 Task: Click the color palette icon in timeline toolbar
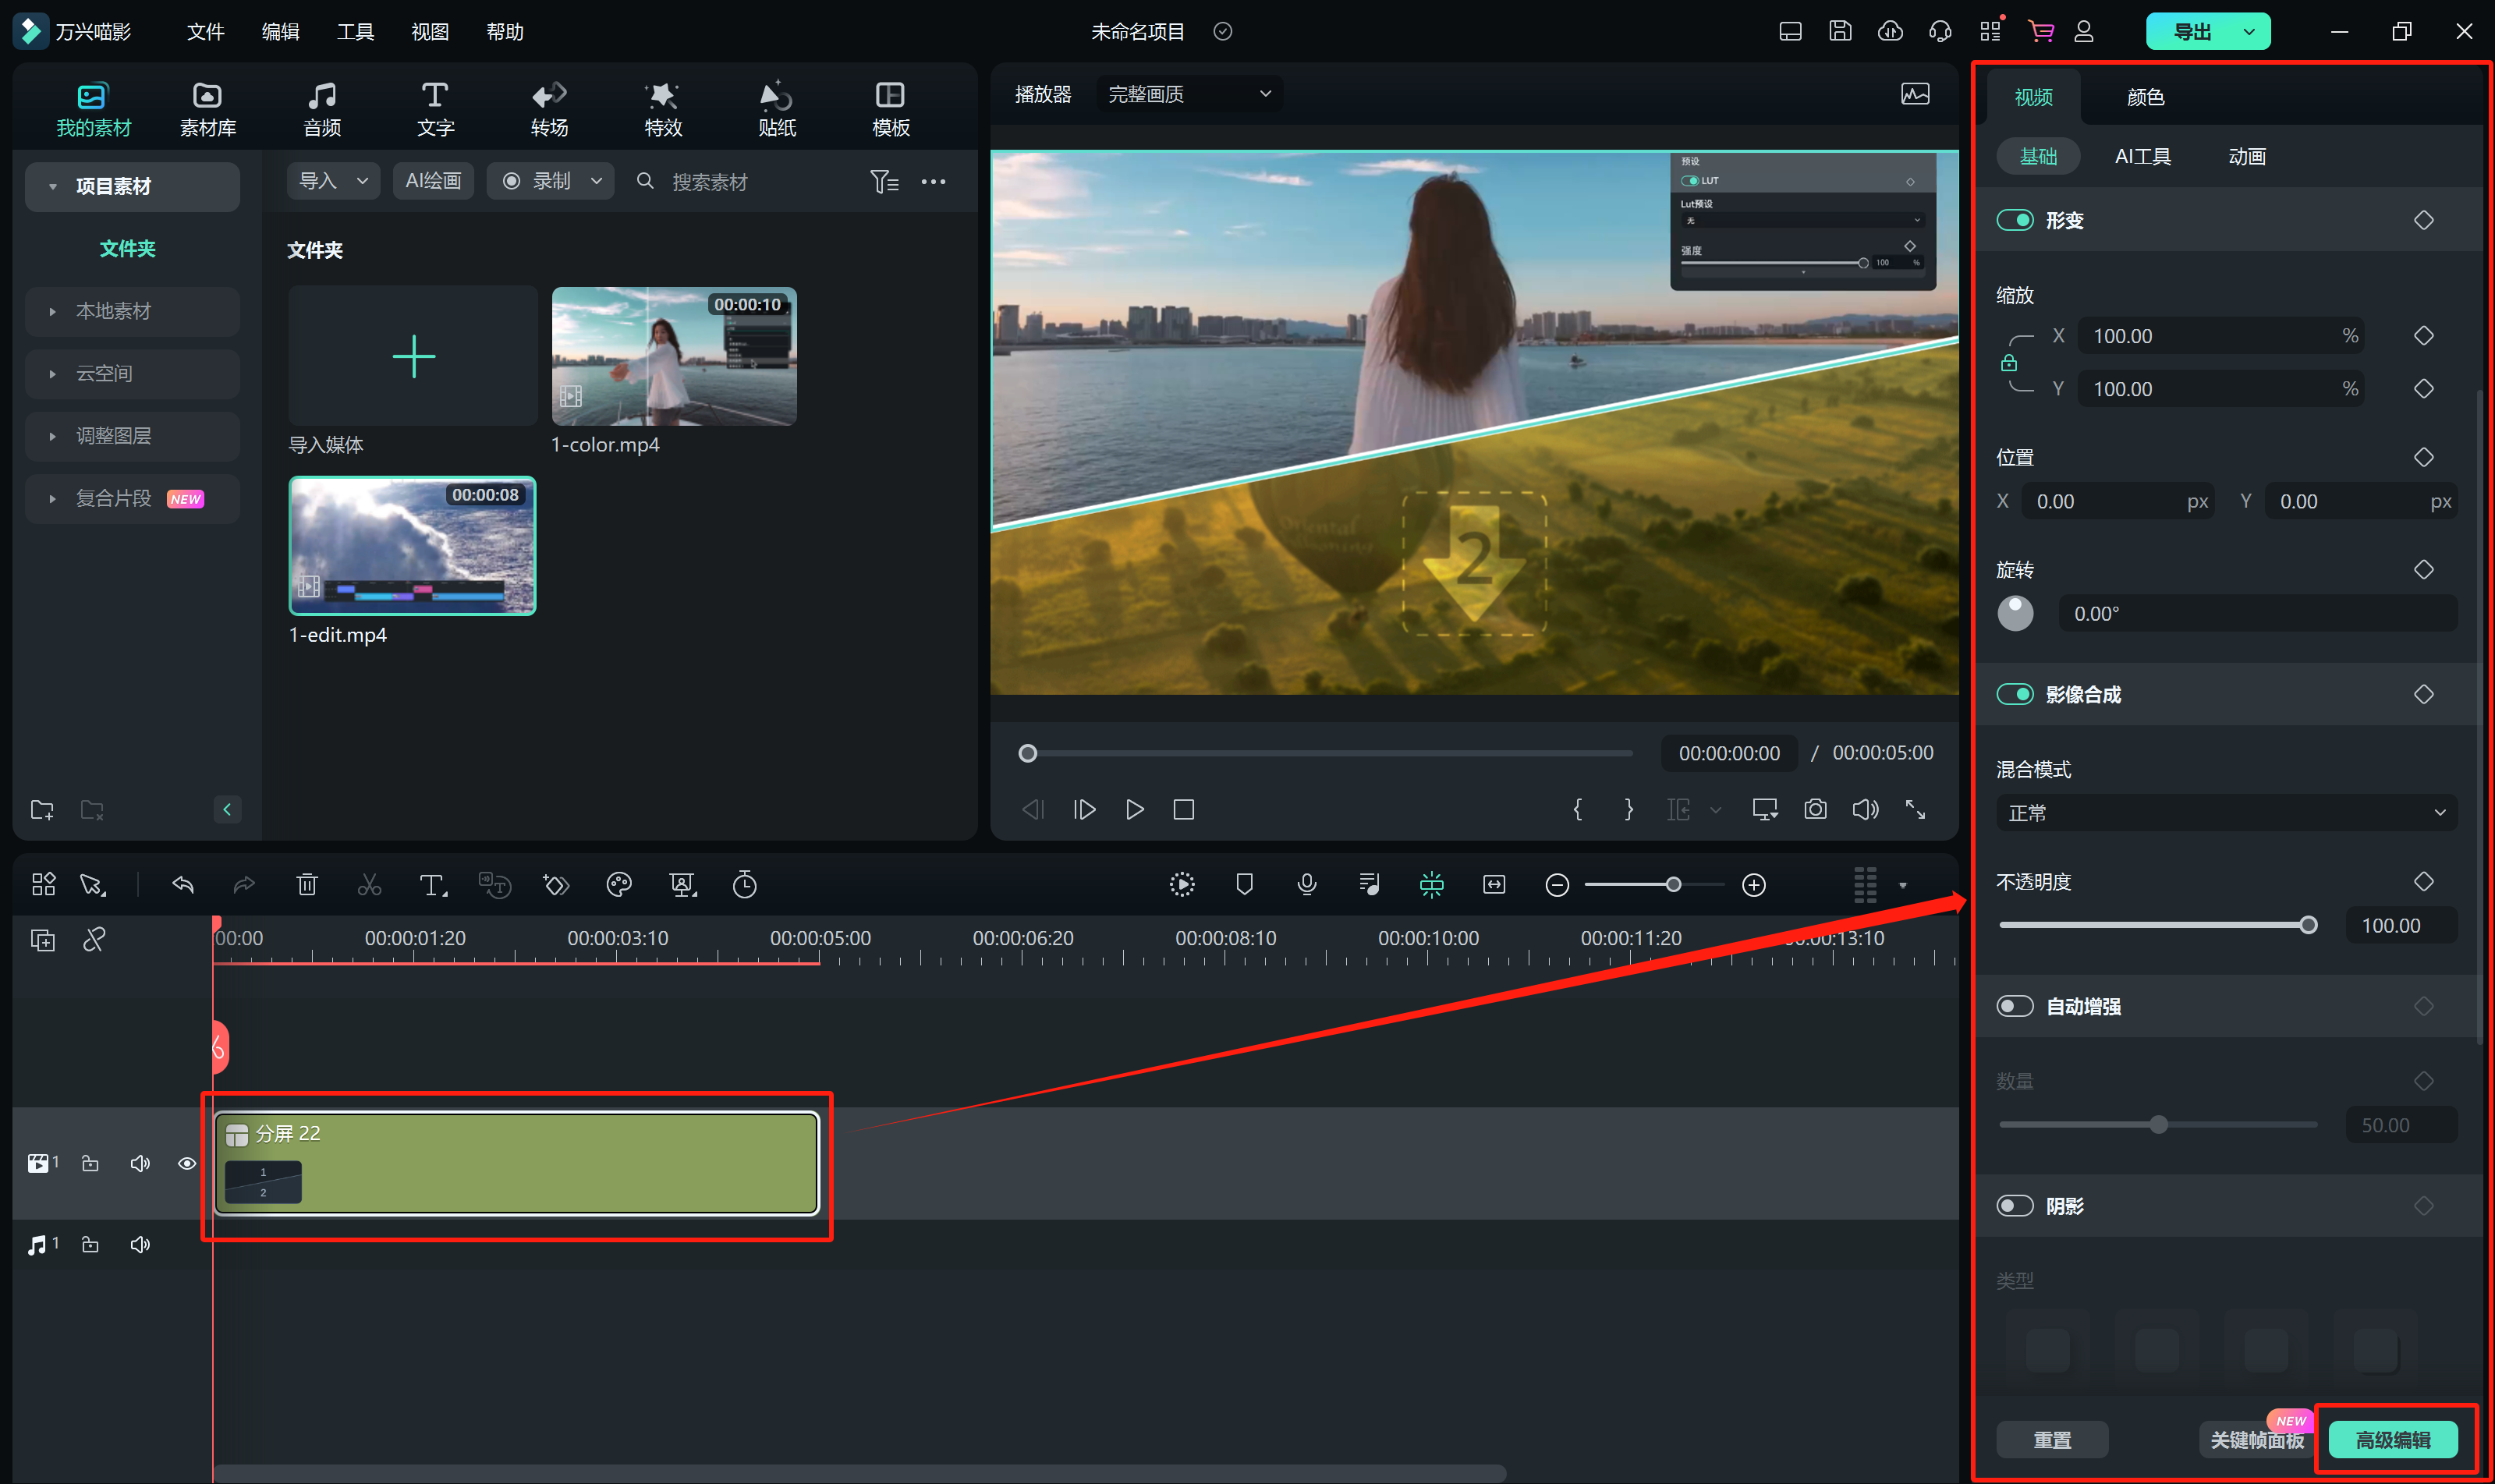click(x=619, y=885)
